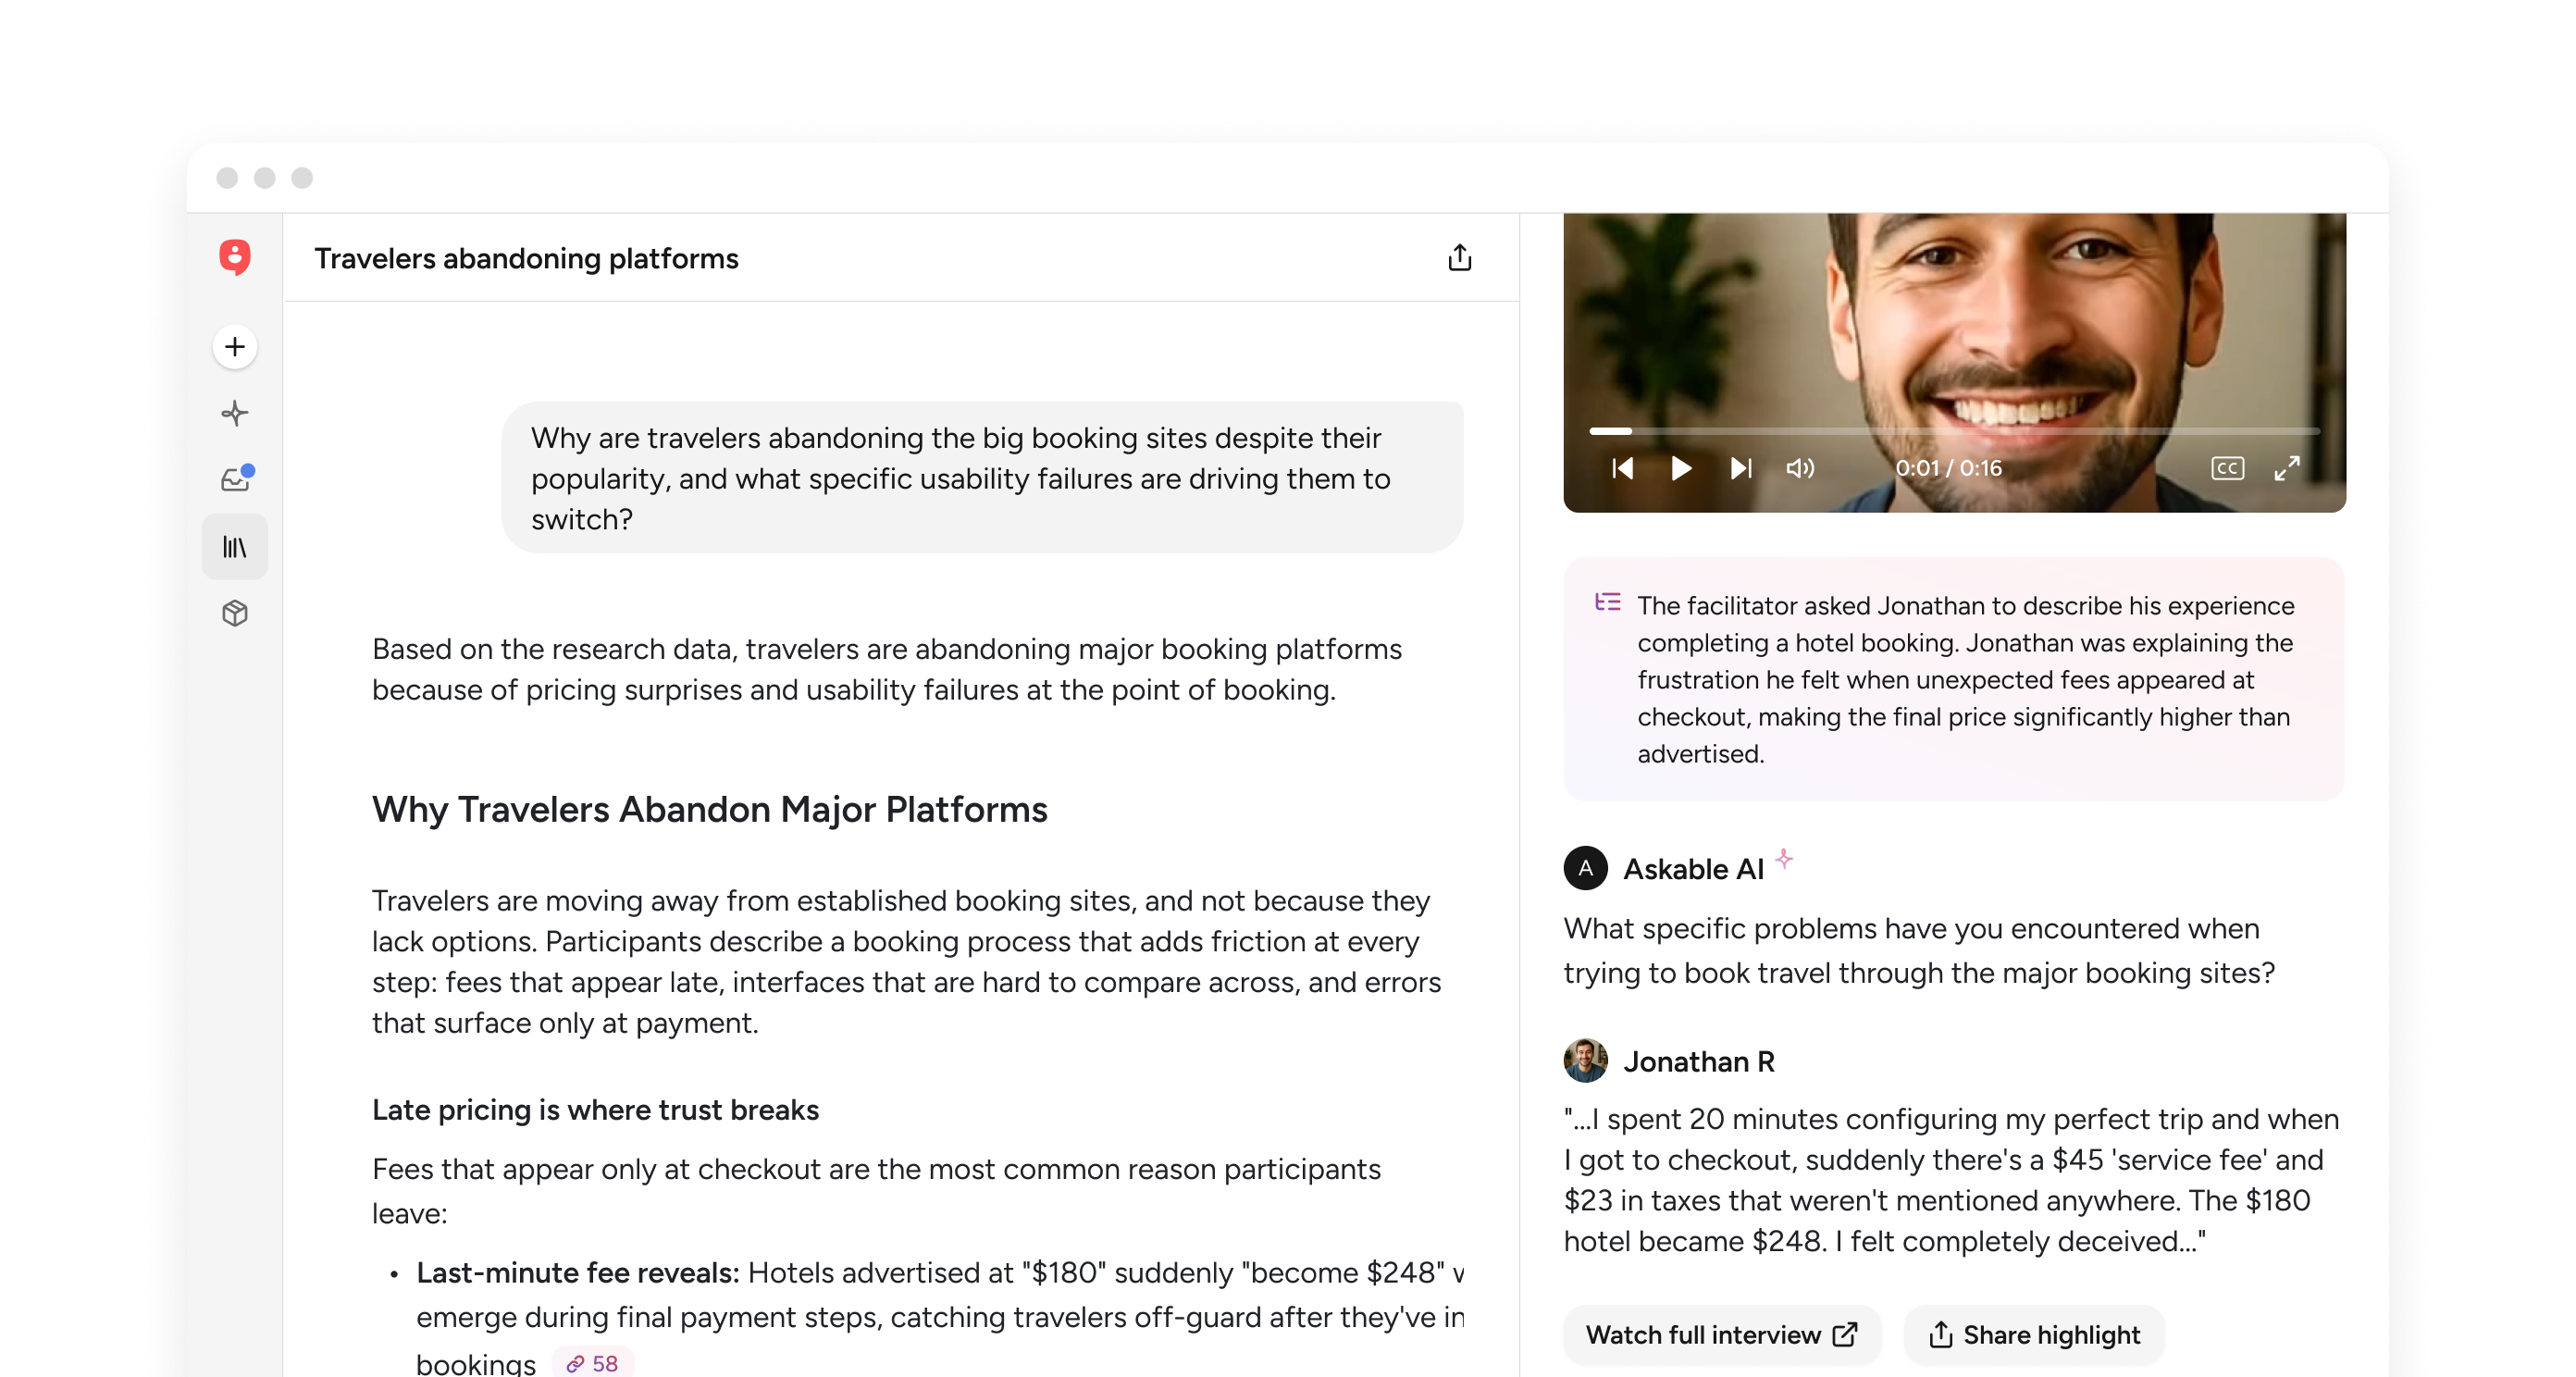Expand video to fullscreen
2576x1377 pixels.
(2287, 468)
